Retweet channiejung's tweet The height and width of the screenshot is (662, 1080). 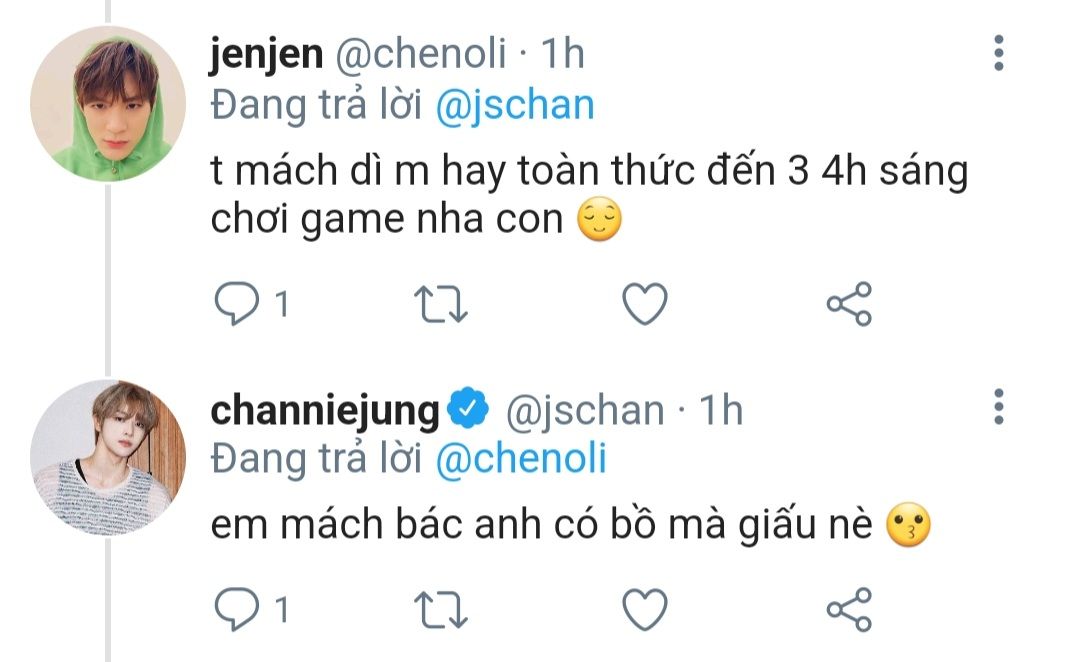click(441, 608)
